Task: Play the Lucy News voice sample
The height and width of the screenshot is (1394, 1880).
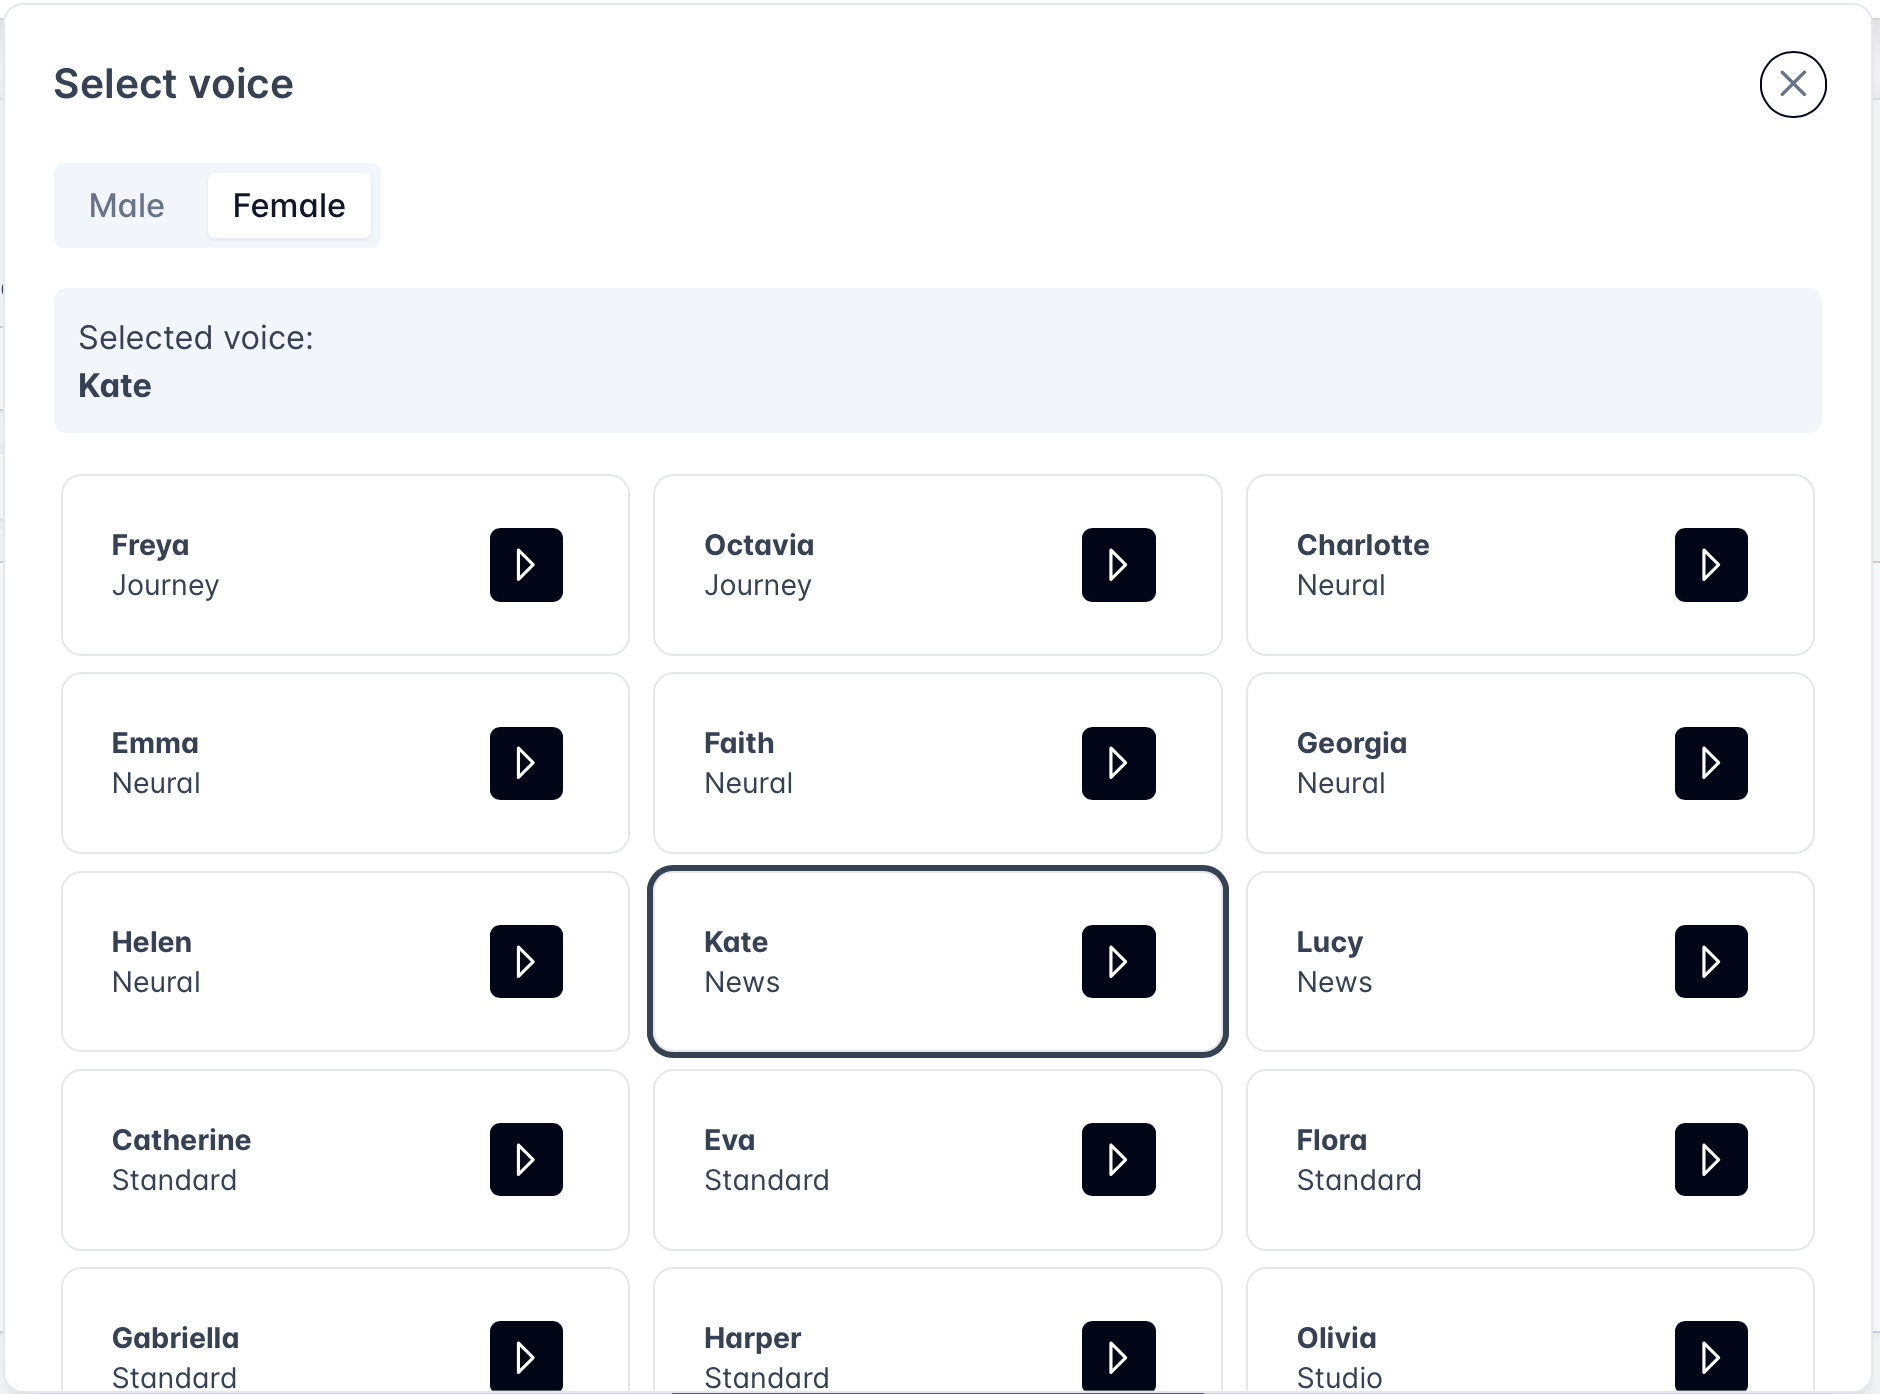Action: [1711, 961]
